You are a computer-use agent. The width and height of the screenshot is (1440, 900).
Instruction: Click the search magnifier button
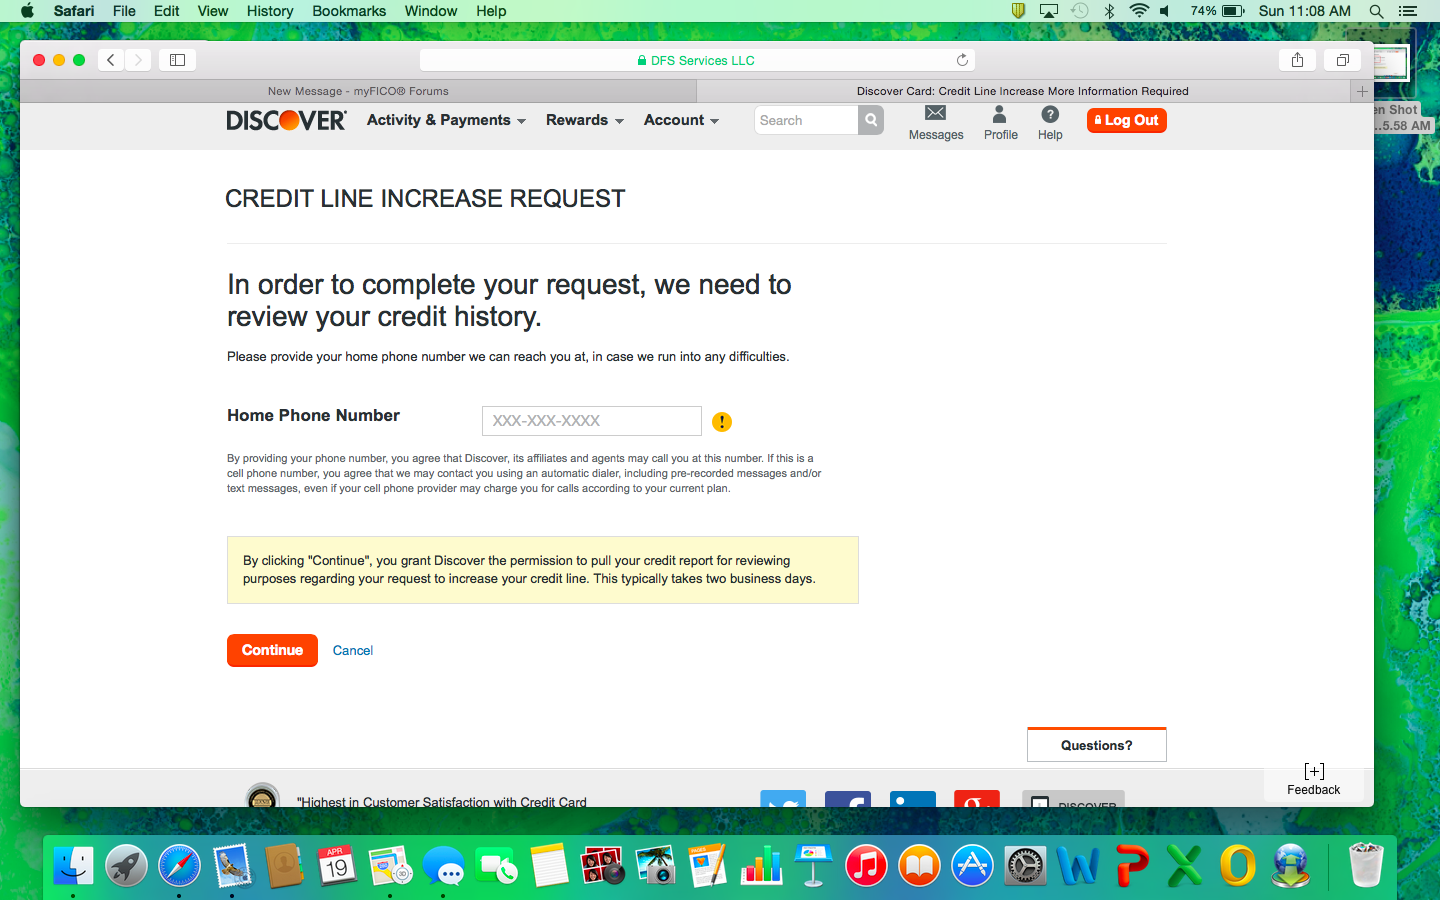click(871, 120)
